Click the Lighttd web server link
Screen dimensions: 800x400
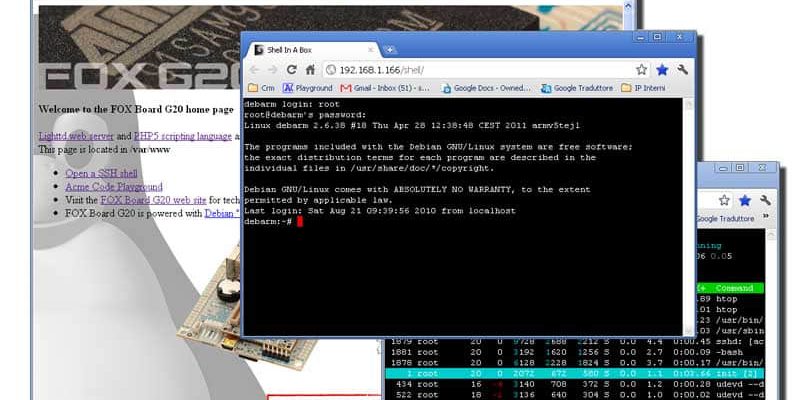click(76, 136)
